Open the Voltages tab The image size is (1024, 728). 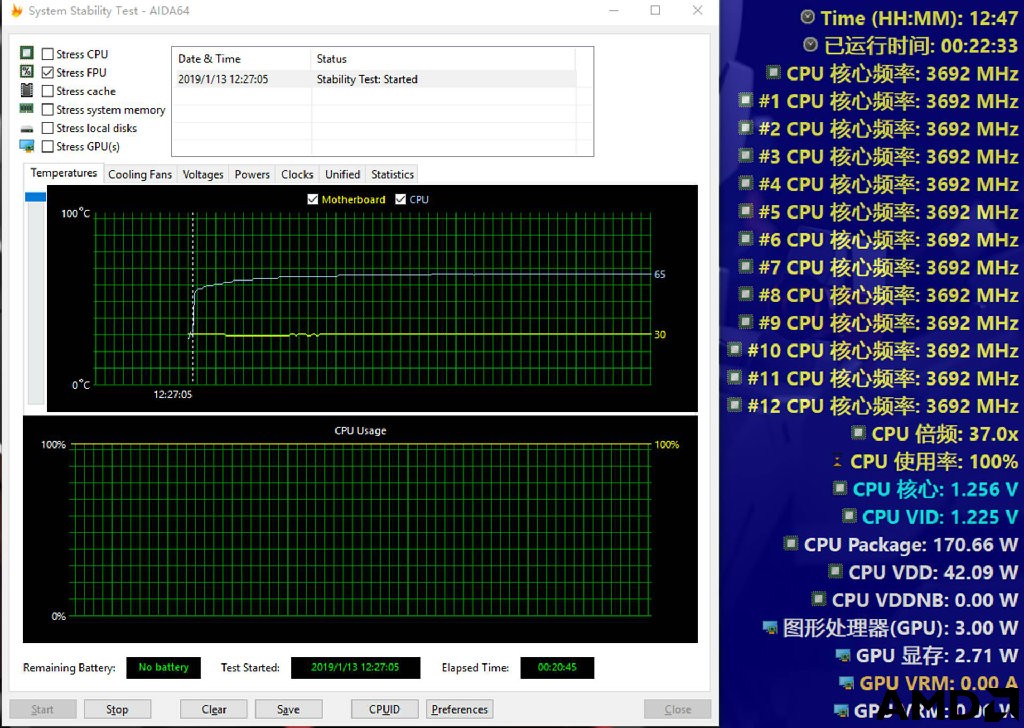[x=202, y=174]
